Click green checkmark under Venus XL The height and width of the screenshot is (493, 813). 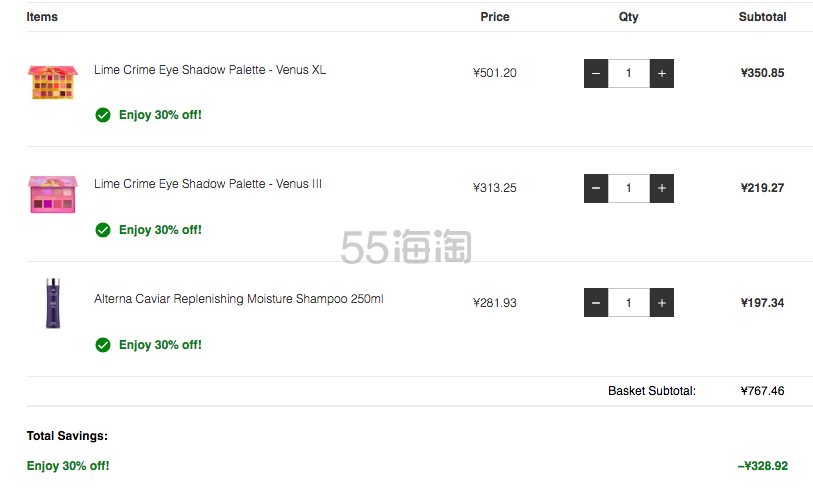(103, 115)
